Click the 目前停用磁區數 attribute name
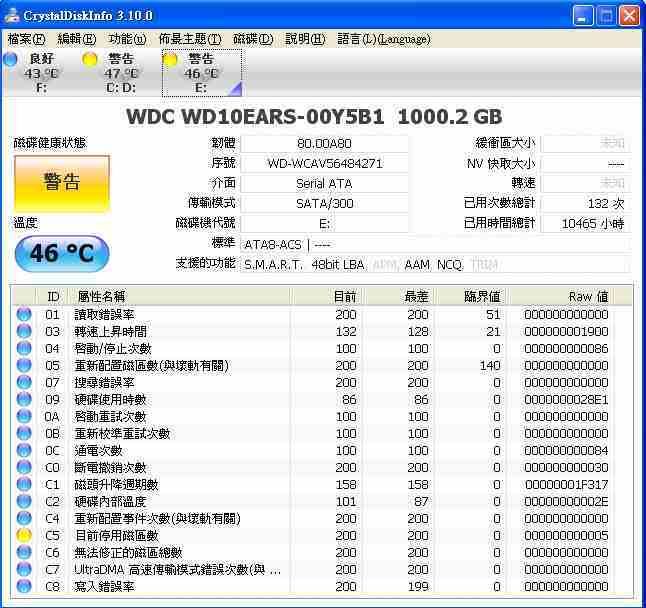 117,536
